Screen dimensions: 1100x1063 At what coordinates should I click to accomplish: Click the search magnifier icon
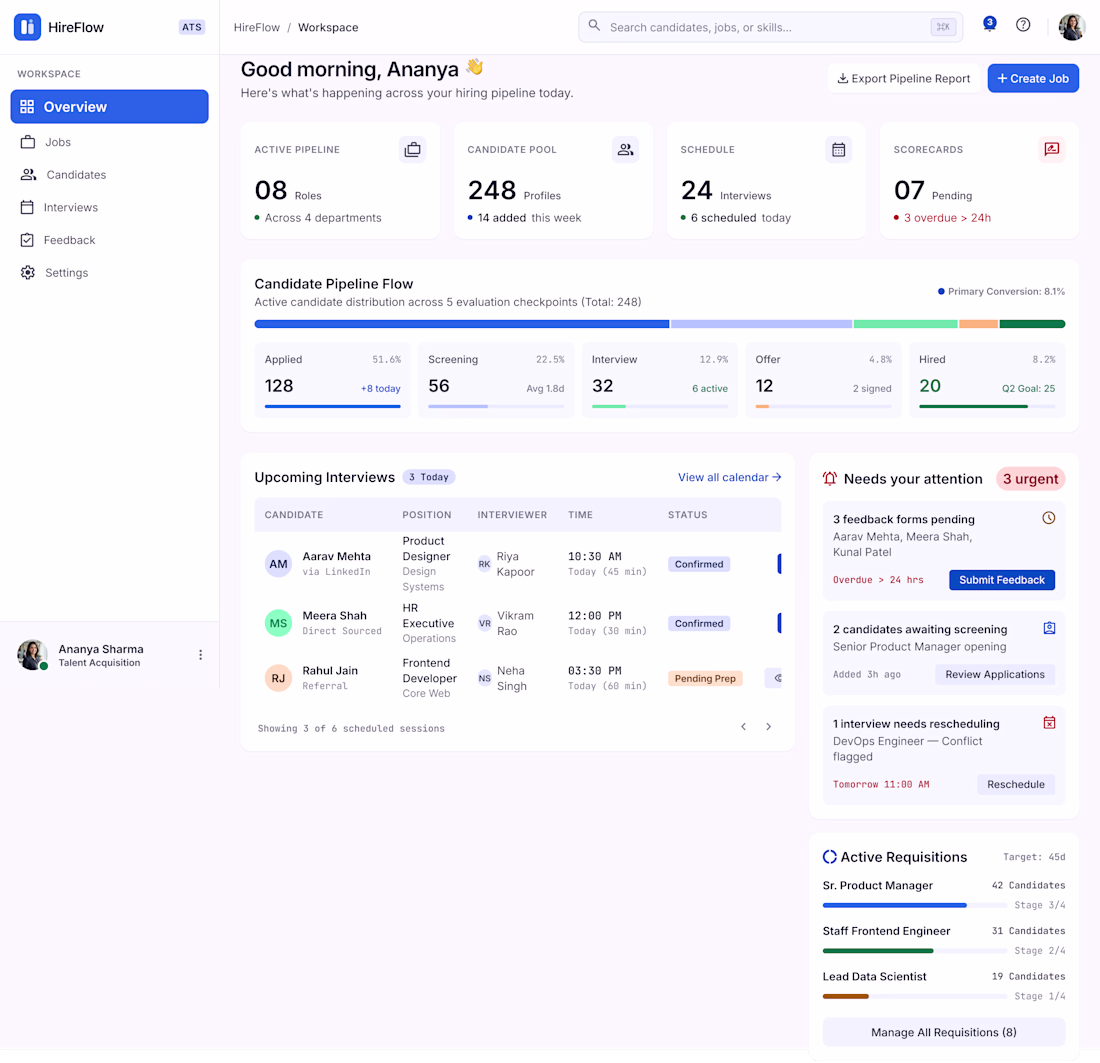point(594,26)
